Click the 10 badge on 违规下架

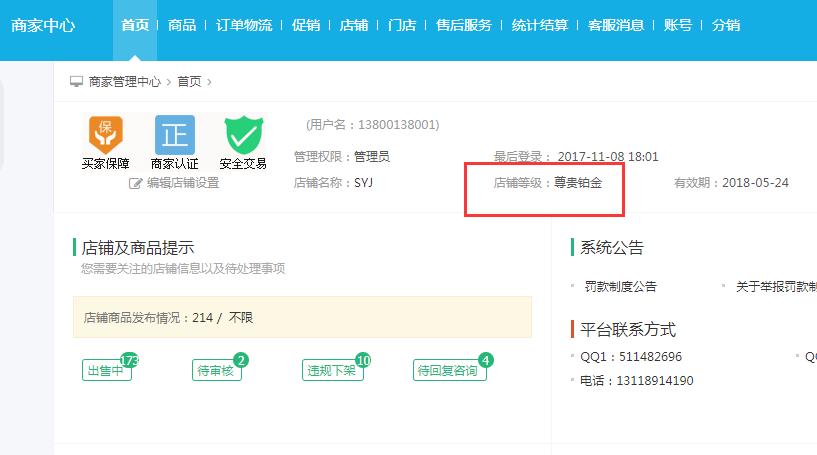[x=363, y=360]
